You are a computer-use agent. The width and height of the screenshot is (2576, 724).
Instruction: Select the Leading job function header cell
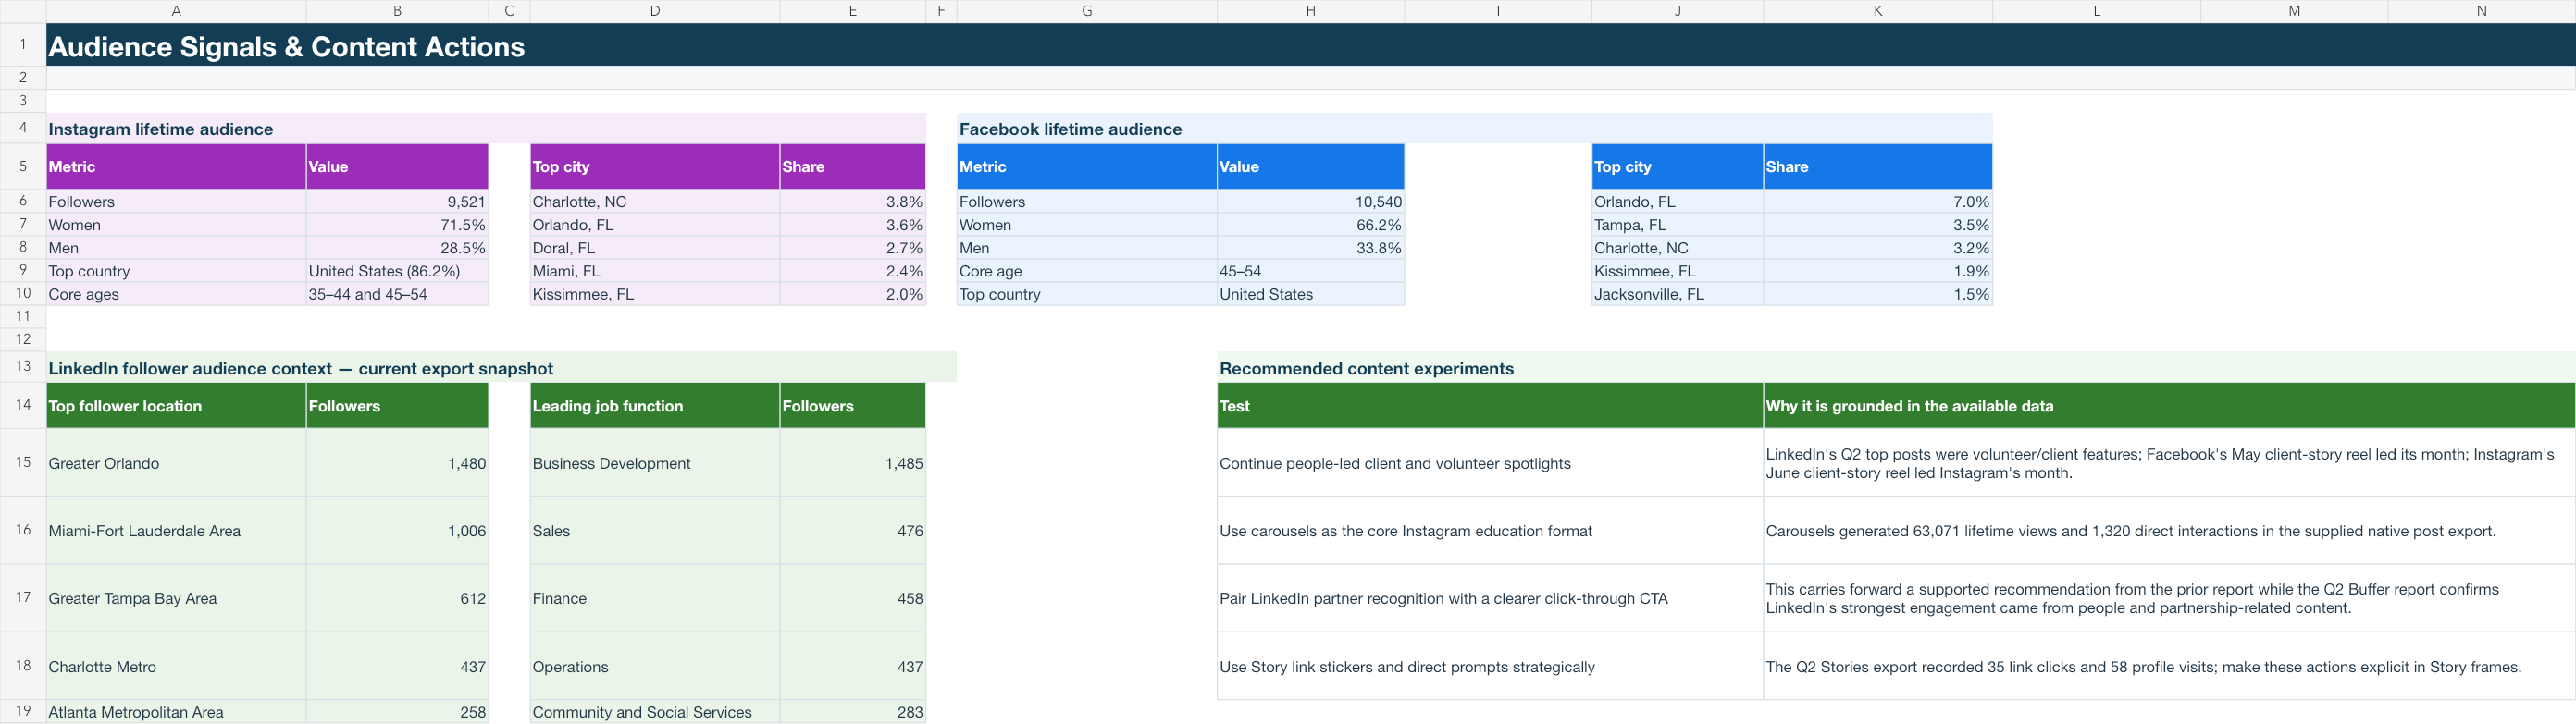click(x=655, y=405)
